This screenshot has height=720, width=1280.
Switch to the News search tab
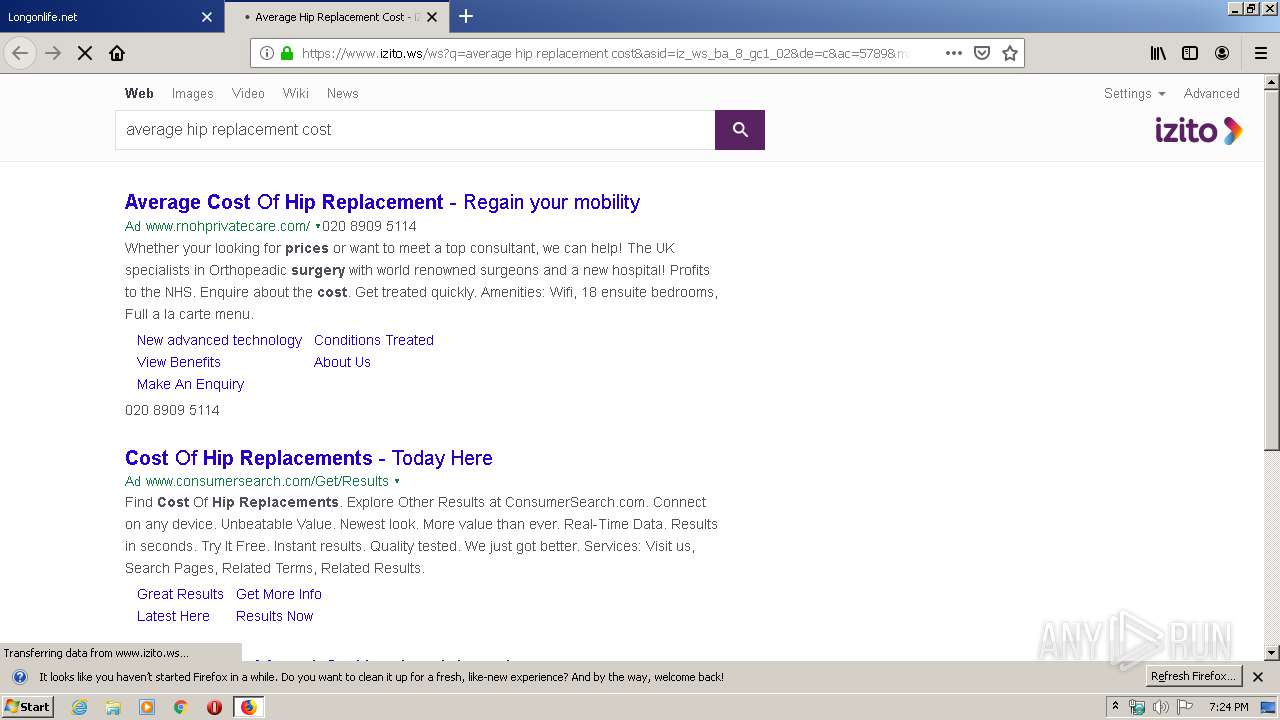pos(342,93)
